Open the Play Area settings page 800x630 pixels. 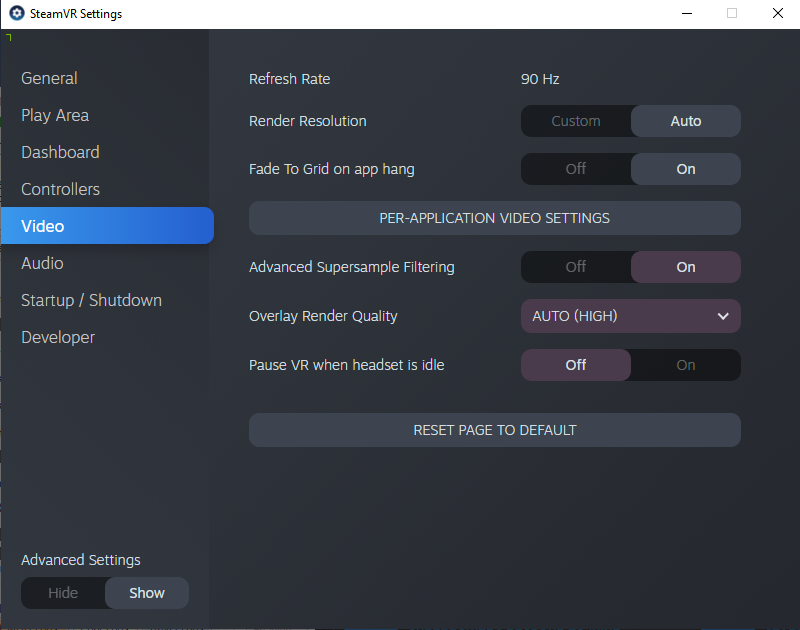tap(55, 115)
